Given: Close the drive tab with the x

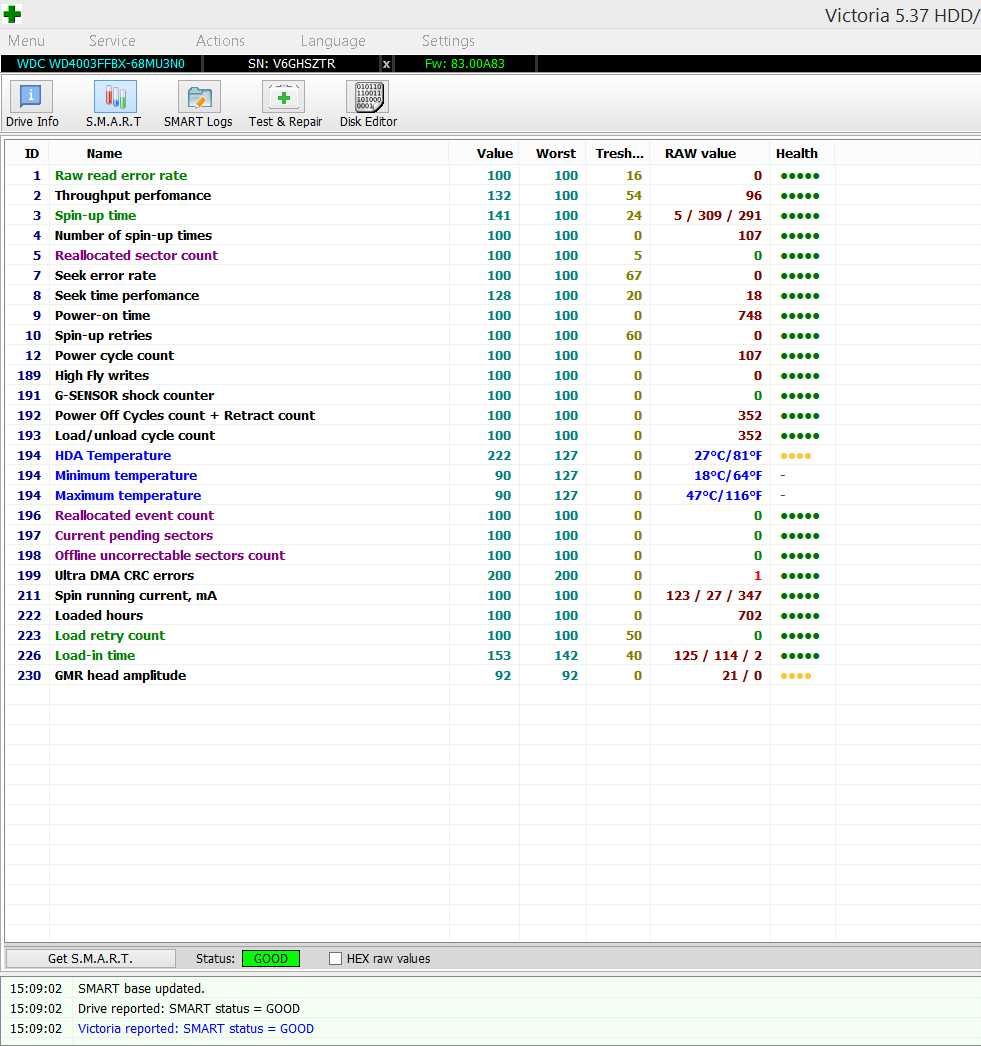Looking at the screenshot, I should 386,64.
